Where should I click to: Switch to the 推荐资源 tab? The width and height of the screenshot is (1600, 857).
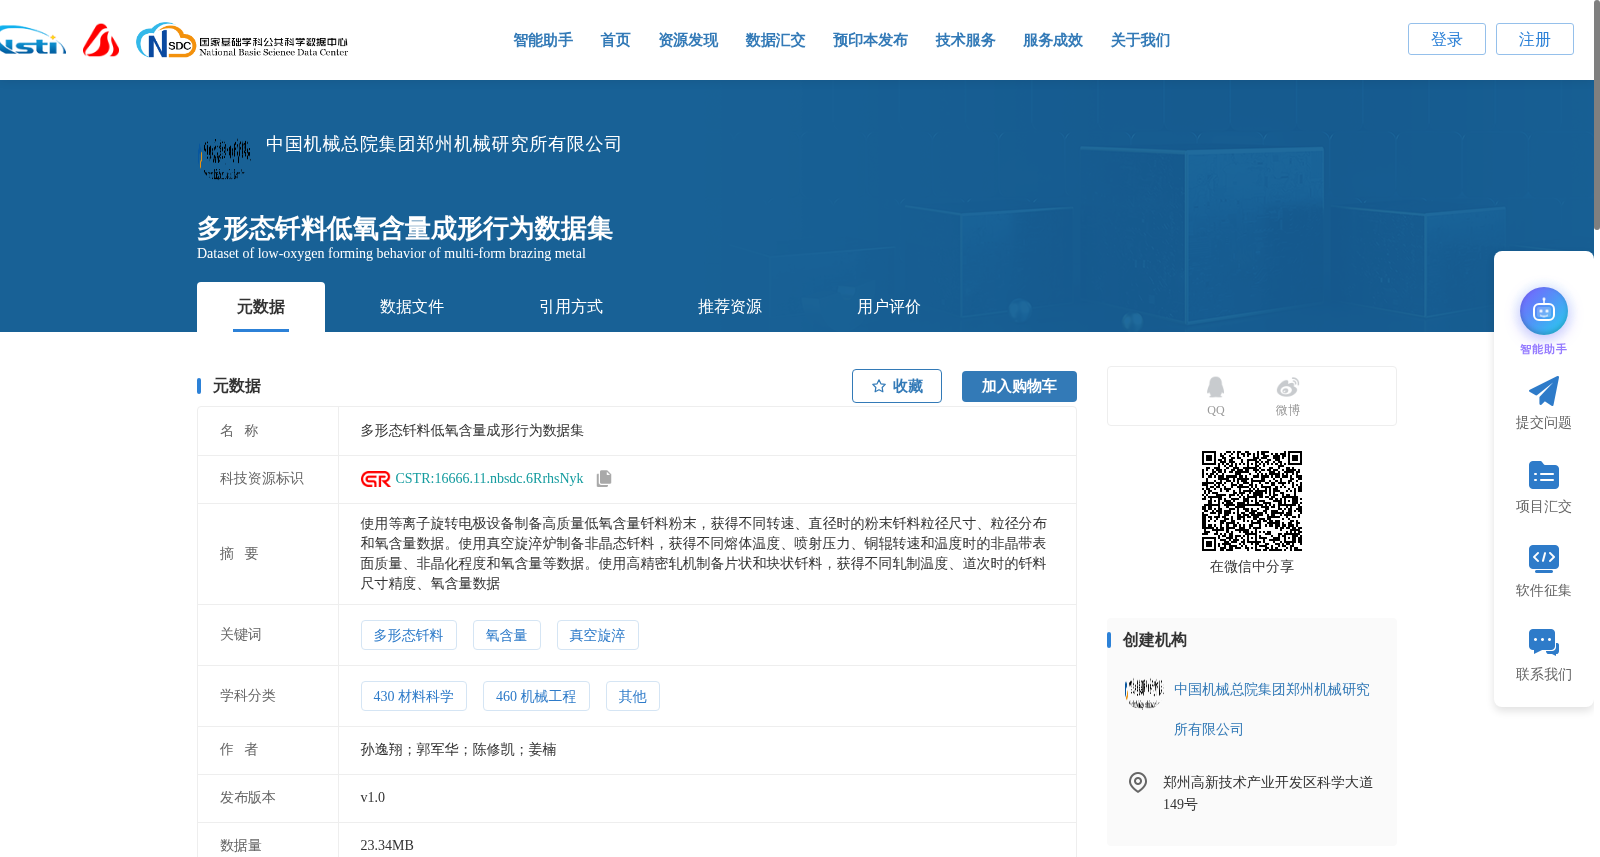point(730,307)
